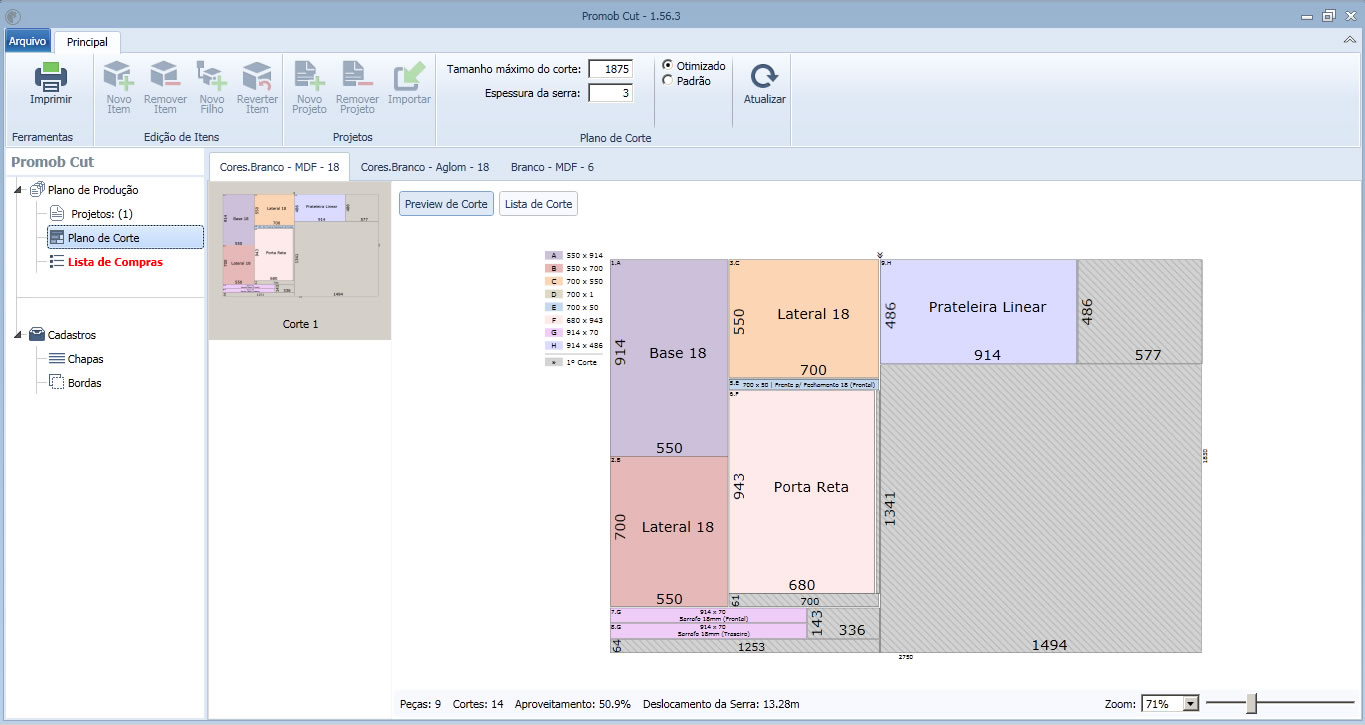Screen dimensions: 1365x725
Task: Click the Remover Item icon
Action: tap(165, 76)
